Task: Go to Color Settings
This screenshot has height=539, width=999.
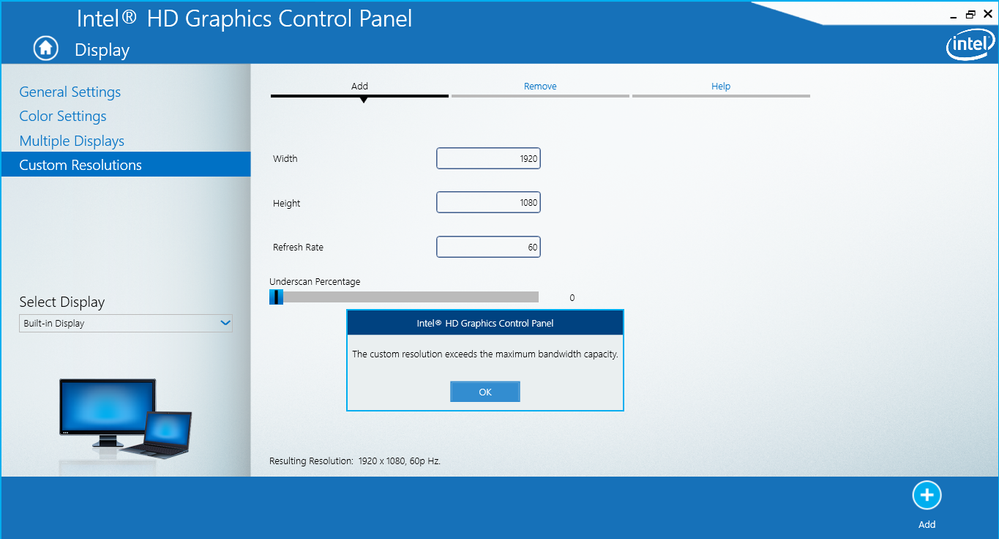Action: [x=62, y=116]
